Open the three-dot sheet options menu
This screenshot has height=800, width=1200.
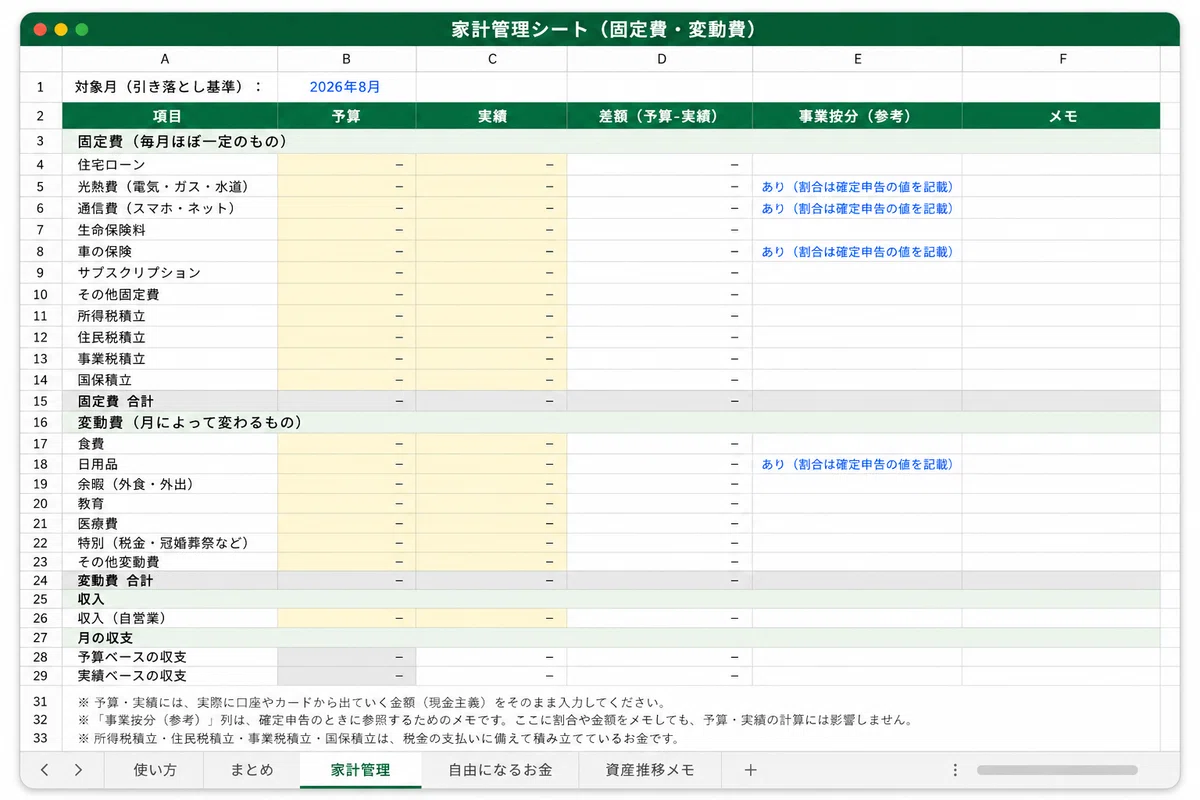click(x=955, y=770)
